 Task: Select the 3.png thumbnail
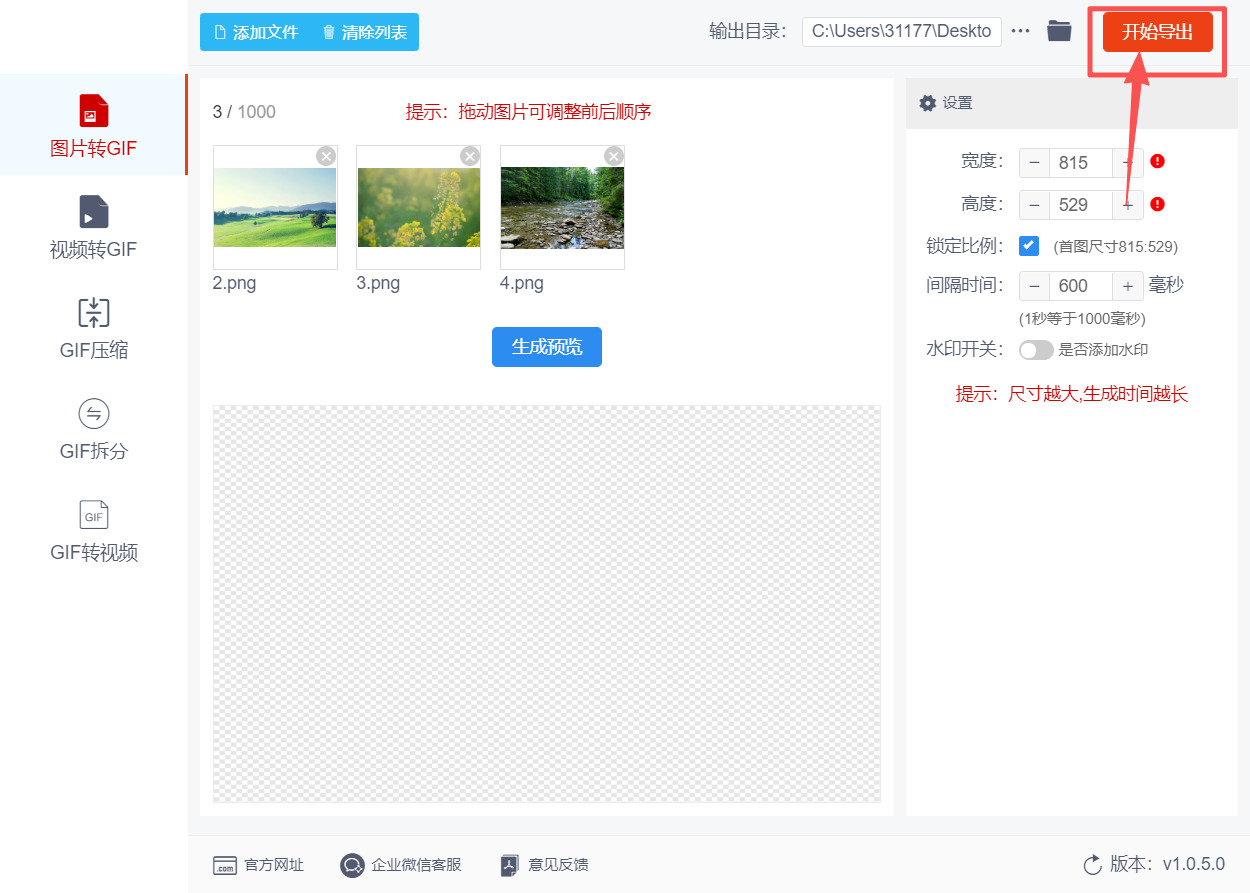(x=418, y=208)
